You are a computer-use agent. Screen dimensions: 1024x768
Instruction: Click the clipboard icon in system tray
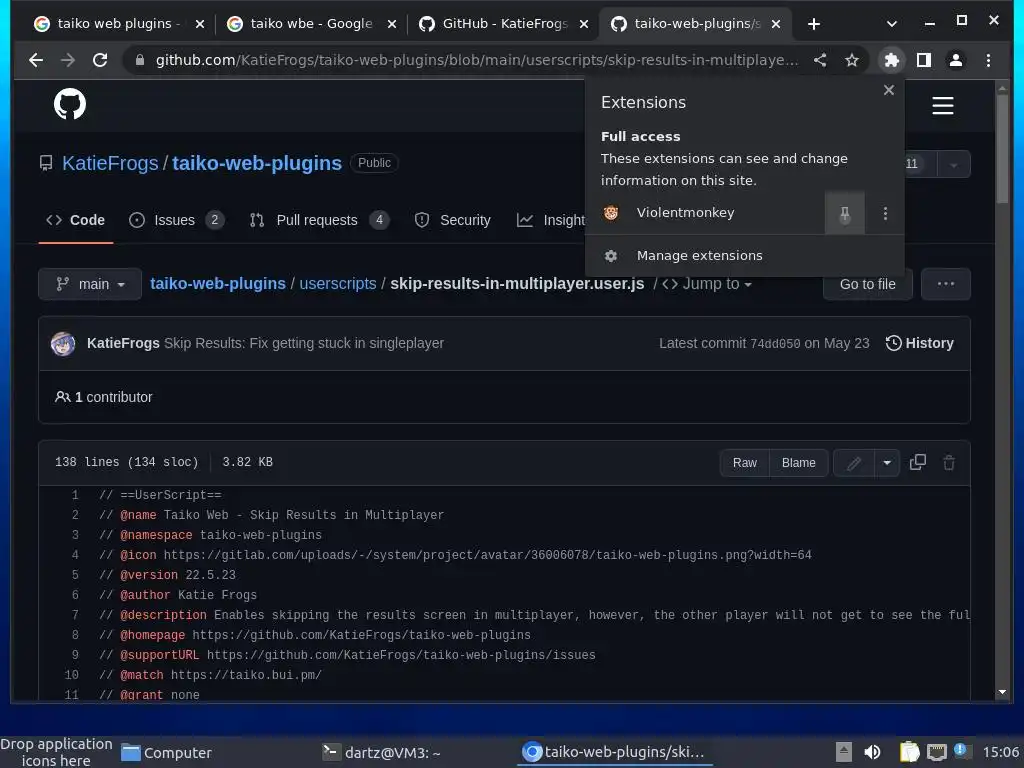click(909, 752)
